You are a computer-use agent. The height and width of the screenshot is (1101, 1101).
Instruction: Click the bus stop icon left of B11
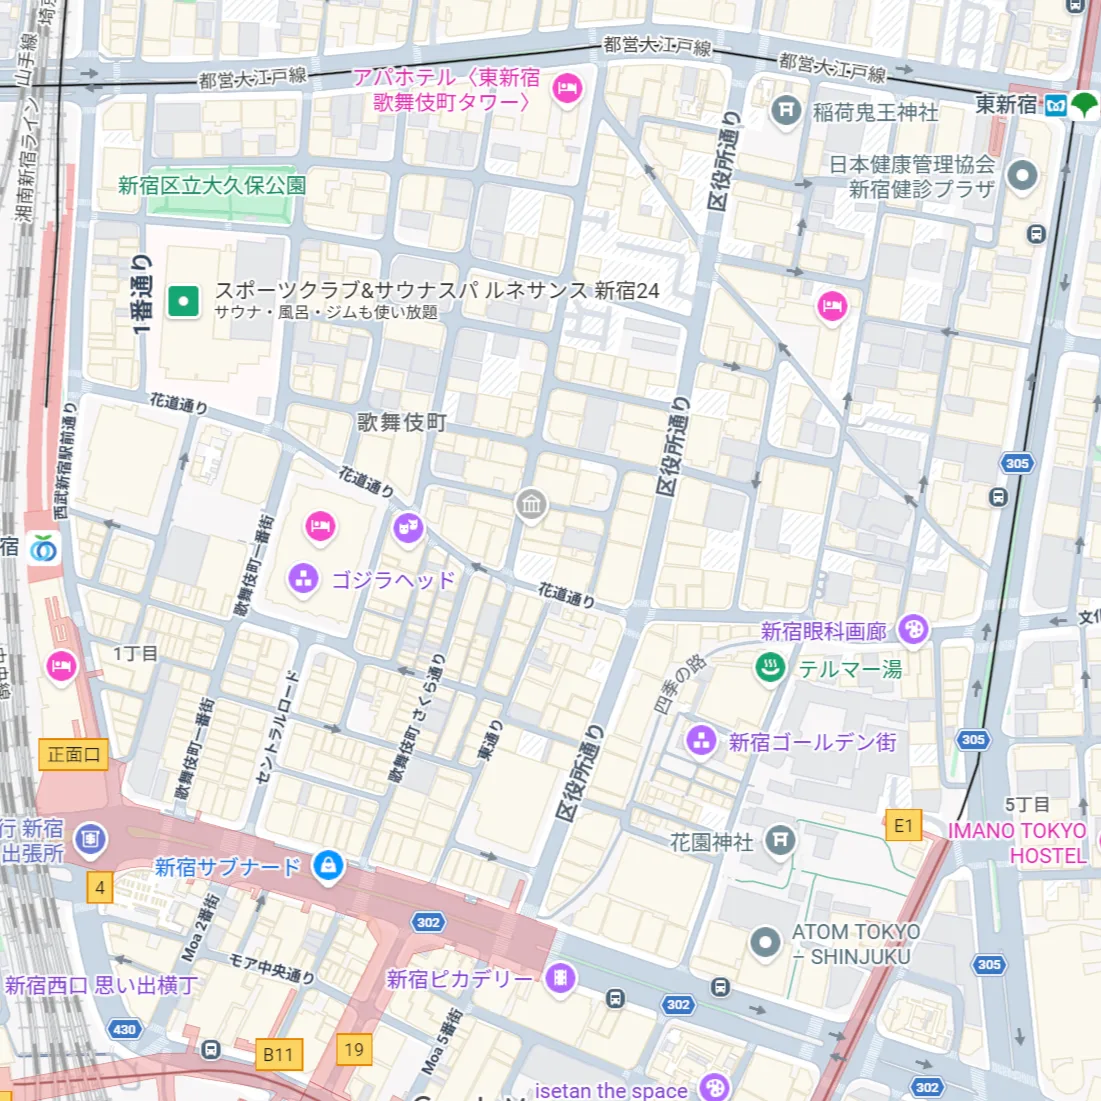211,1050
